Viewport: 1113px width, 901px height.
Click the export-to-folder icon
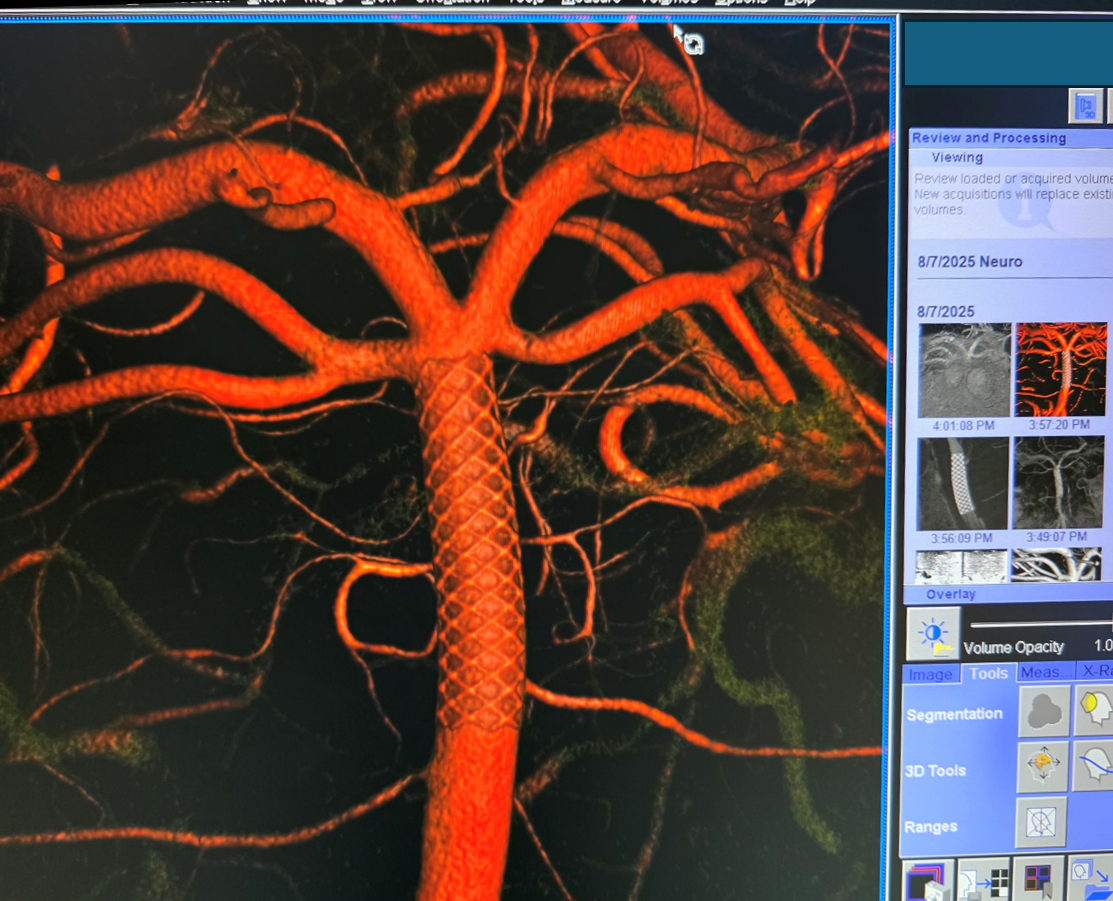[1091, 881]
